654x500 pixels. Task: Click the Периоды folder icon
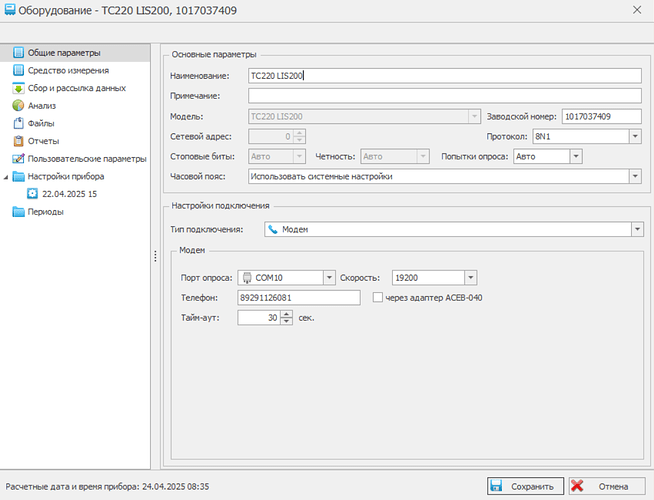[x=18, y=212]
